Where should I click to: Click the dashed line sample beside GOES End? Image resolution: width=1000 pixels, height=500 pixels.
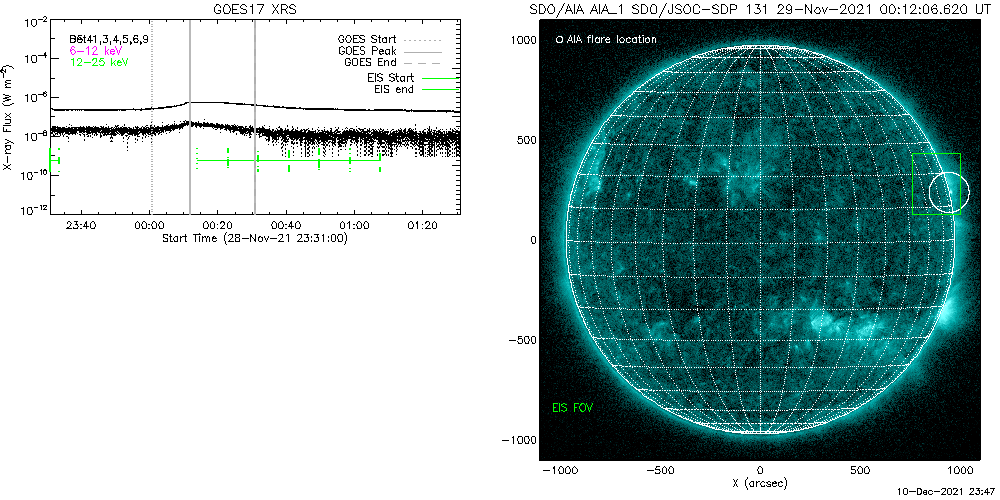(423, 62)
